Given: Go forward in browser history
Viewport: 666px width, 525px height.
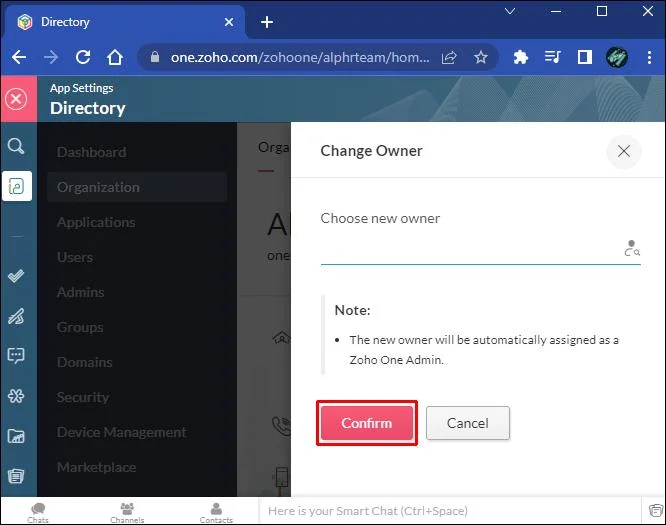Looking at the screenshot, I should click(51, 57).
